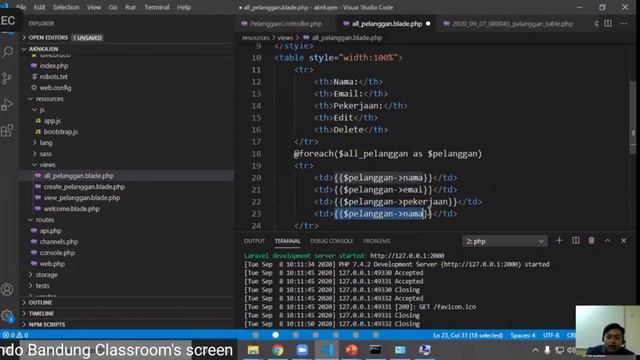
Task: Open the Accounts menu icon
Action: click(7, 289)
